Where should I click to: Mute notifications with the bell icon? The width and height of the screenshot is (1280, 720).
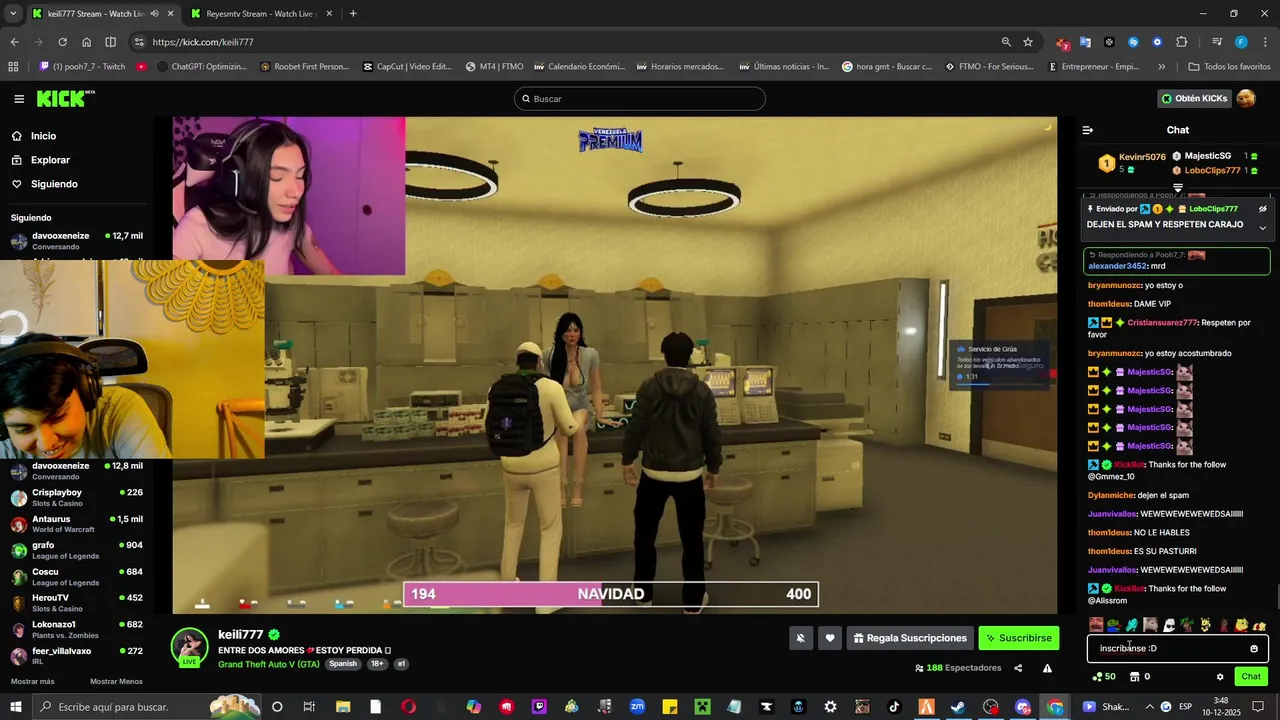[800, 638]
